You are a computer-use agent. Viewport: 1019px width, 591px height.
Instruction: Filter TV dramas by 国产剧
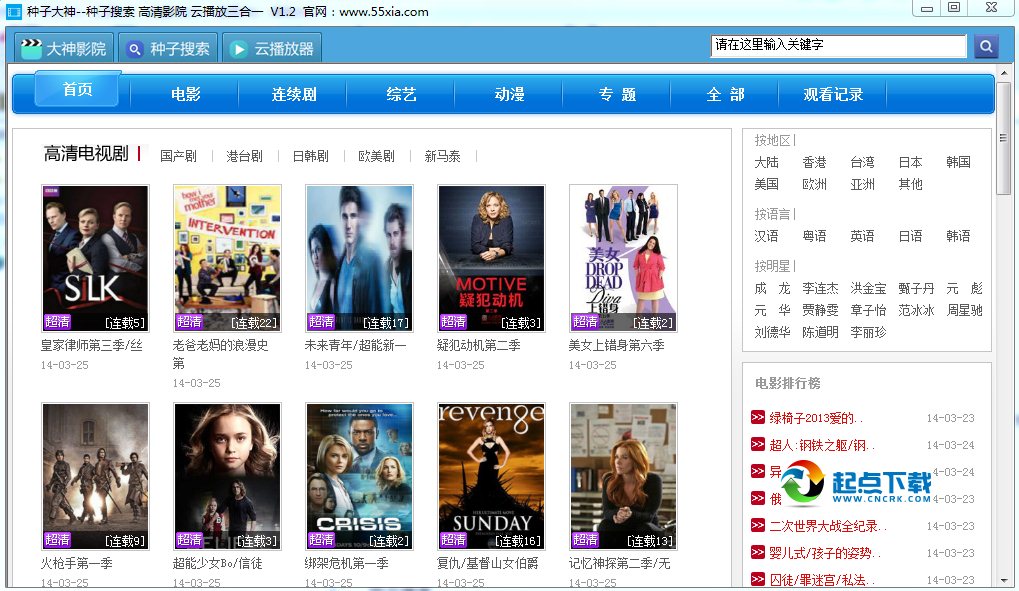pos(178,156)
